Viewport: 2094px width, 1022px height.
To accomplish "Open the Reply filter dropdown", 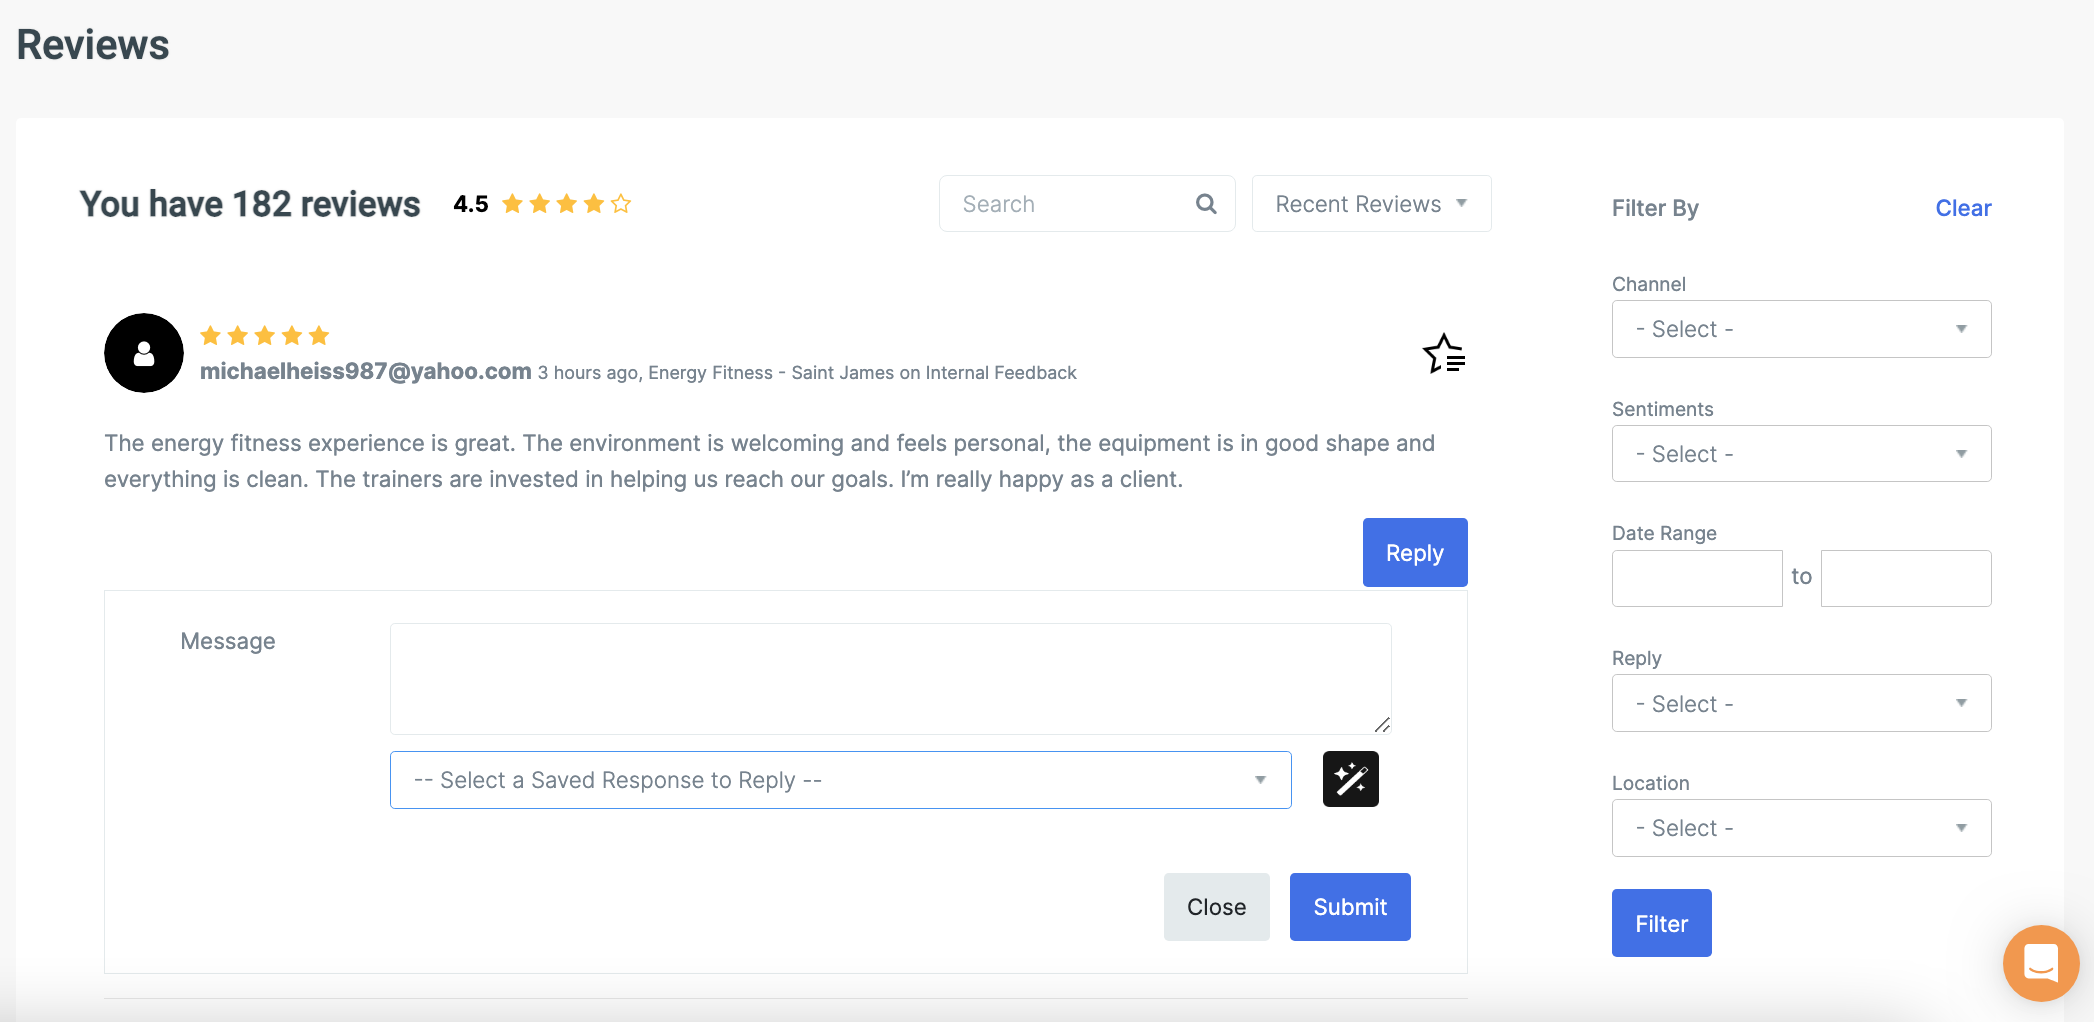I will coord(1801,703).
